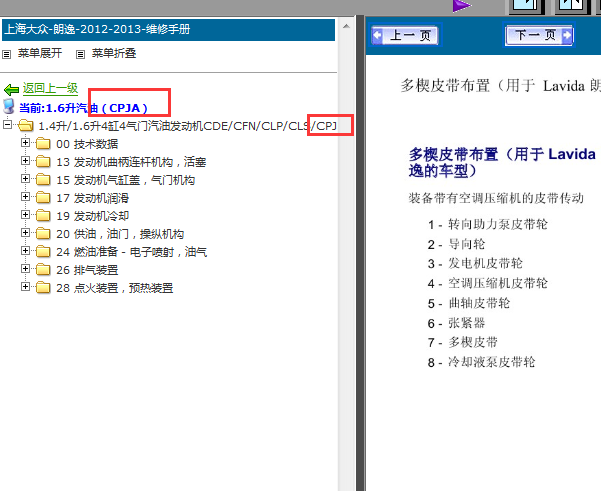Expand the 00 技术数据 folder
Screen dimensions: 601x491
click(25, 143)
